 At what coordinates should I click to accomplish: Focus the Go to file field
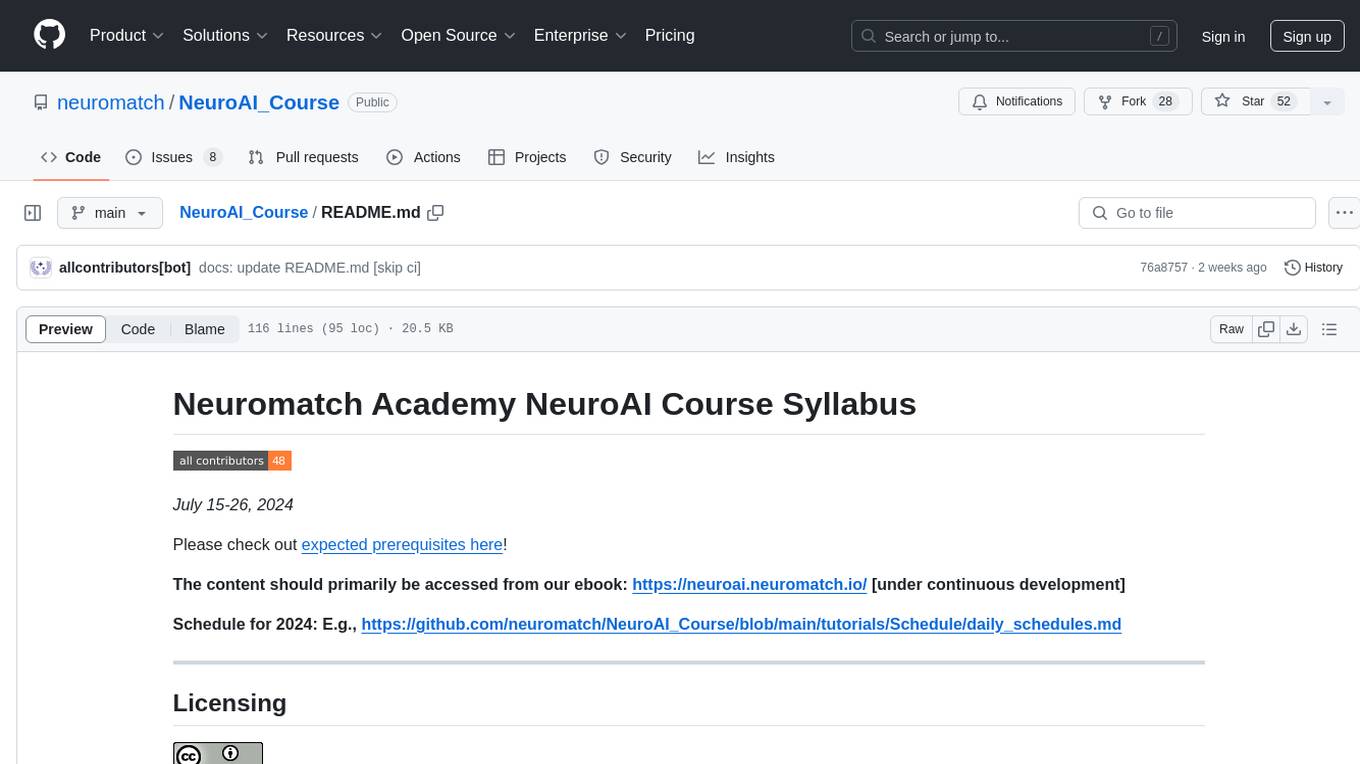pyautogui.click(x=1197, y=213)
